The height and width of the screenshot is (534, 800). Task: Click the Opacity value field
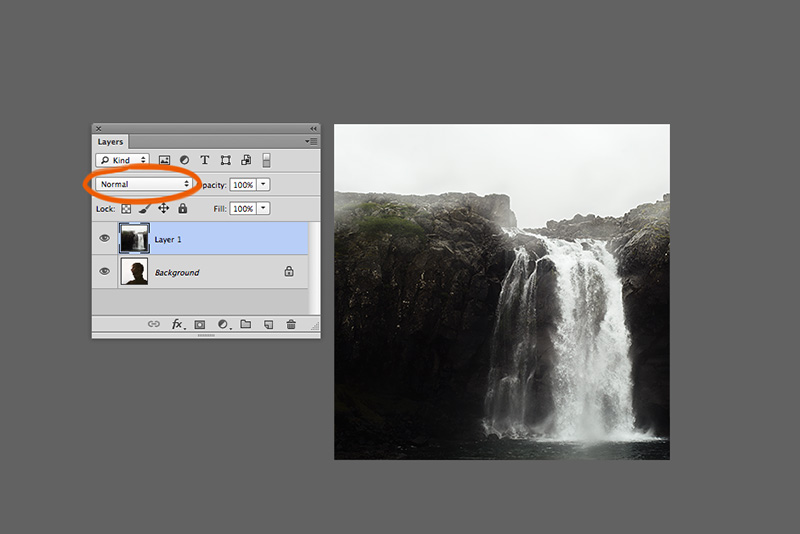pos(243,185)
